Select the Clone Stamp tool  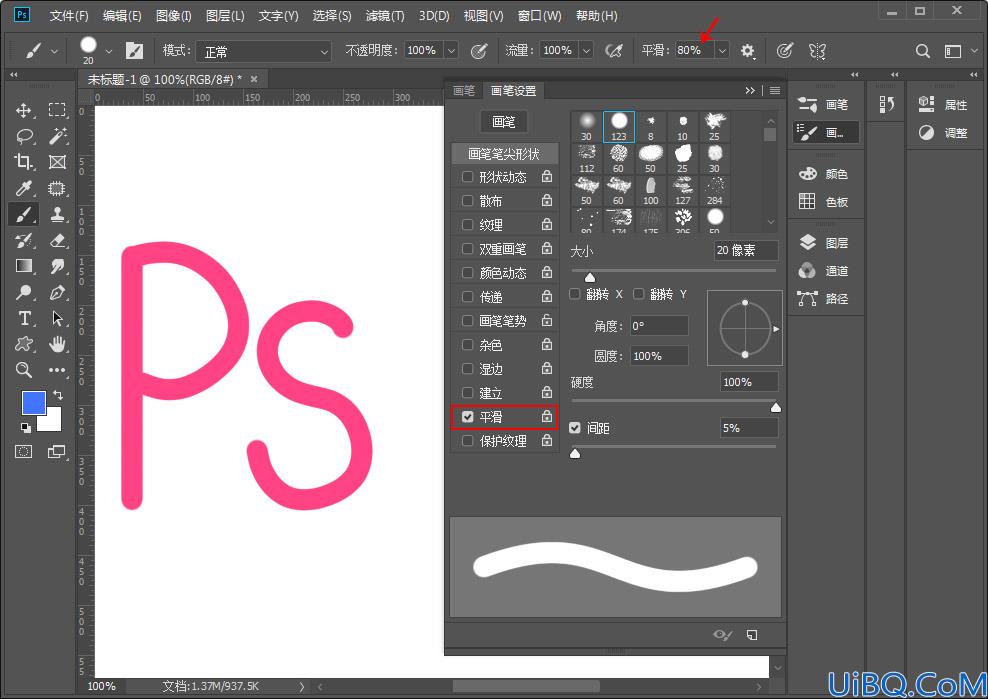tap(57, 214)
